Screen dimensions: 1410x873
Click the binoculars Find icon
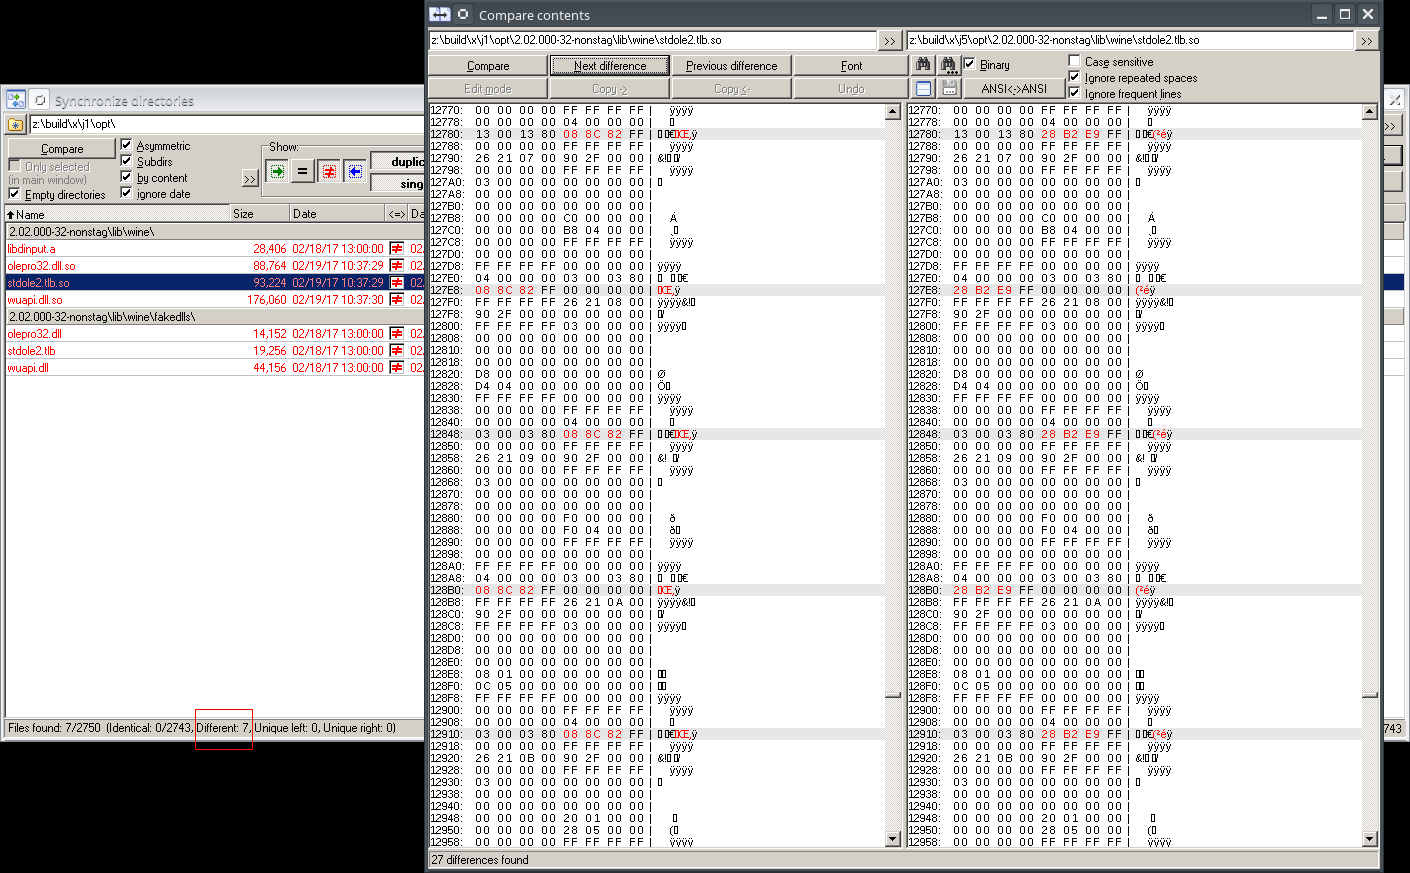[x=923, y=65]
